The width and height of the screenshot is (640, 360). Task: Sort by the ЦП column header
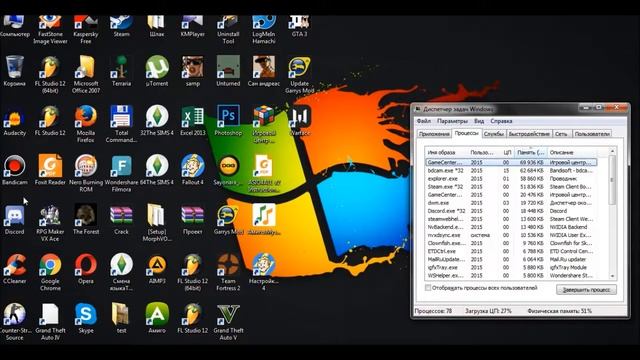[x=507, y=152]
